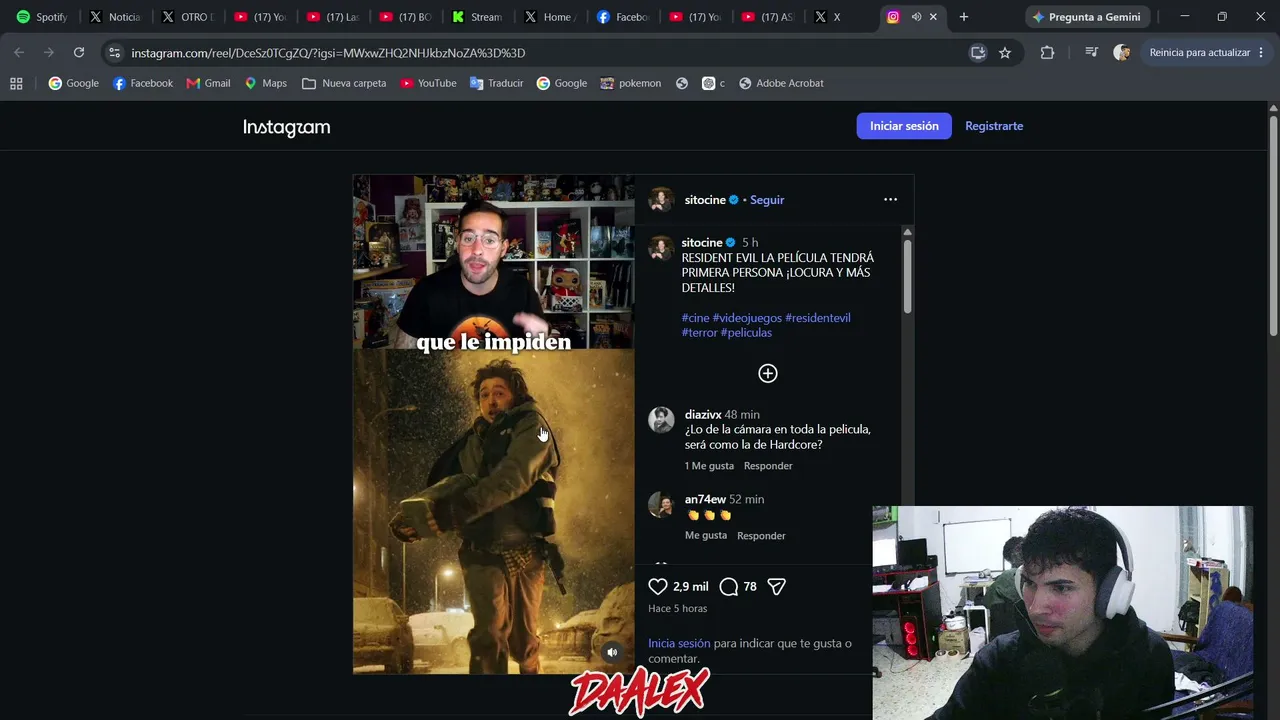Viewport: 1280px width, 720px height.
Task: Open media controls icon in Chrome toolbar
Action: [x=1091, y=53]
